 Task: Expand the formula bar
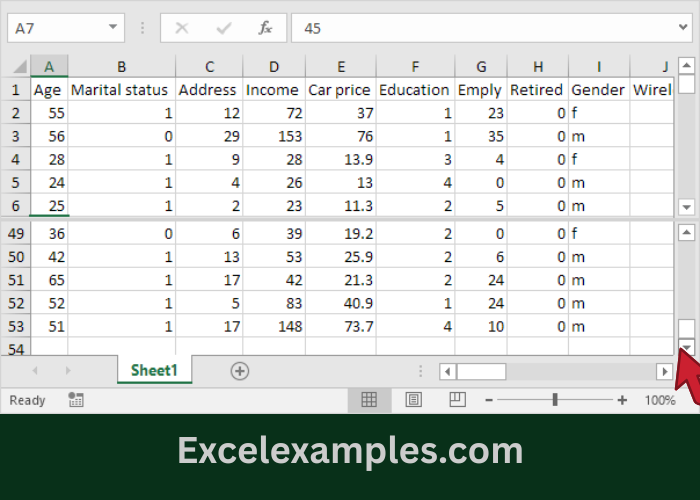click(684, 28)
